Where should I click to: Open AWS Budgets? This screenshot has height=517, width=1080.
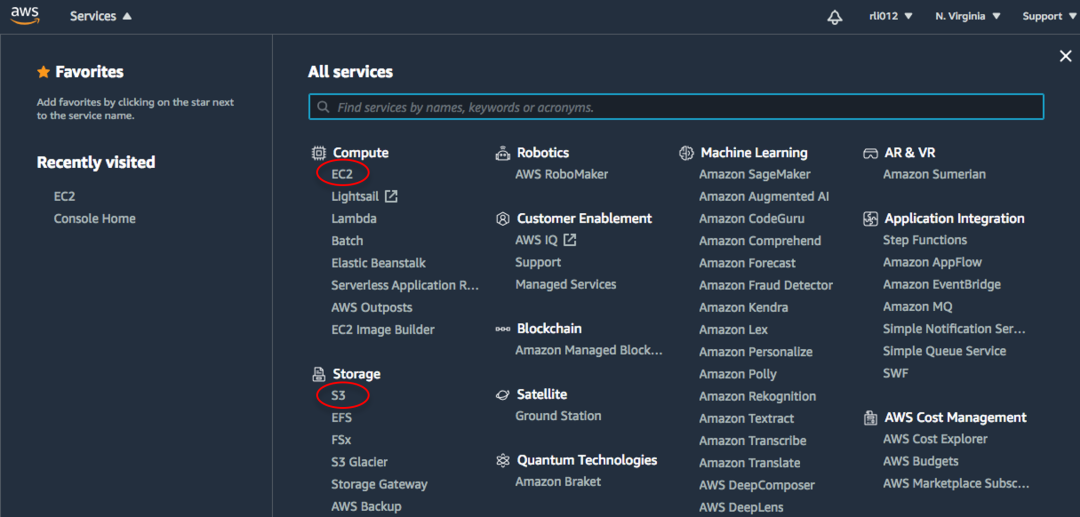pyautogui.click(x=921, y=461)
